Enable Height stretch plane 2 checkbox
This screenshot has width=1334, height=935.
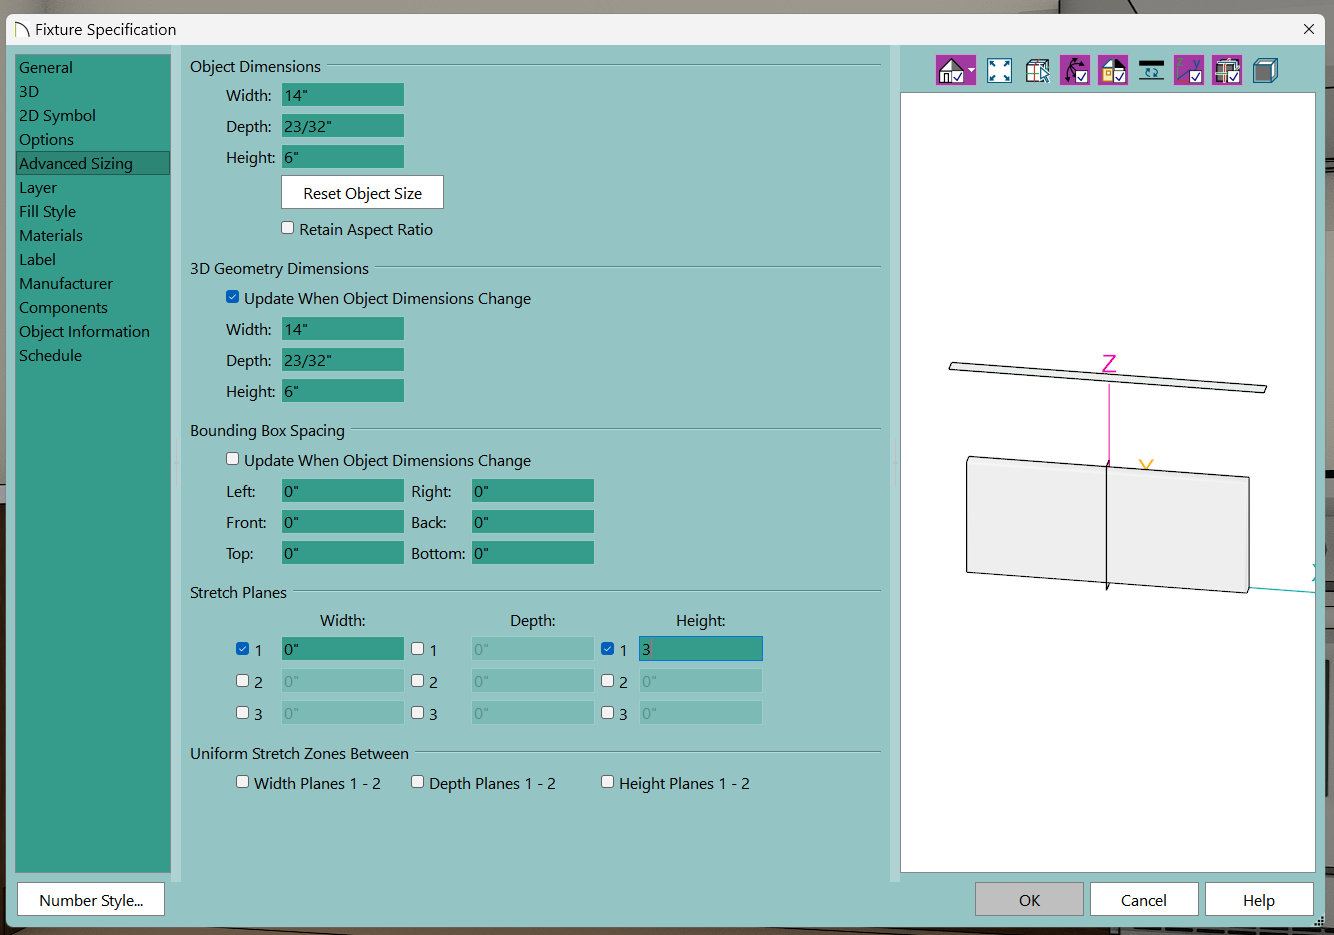point(608,681)
